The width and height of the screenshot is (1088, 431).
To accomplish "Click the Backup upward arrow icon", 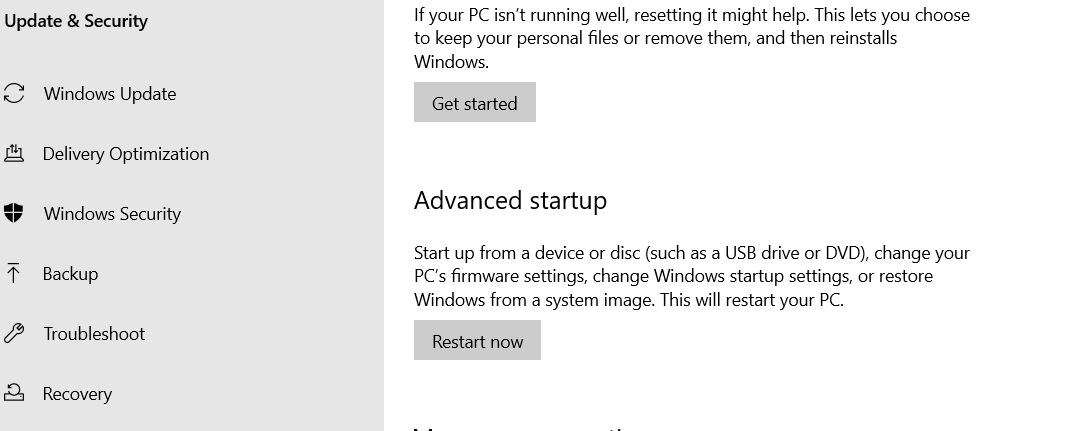I will pos(12,273).
